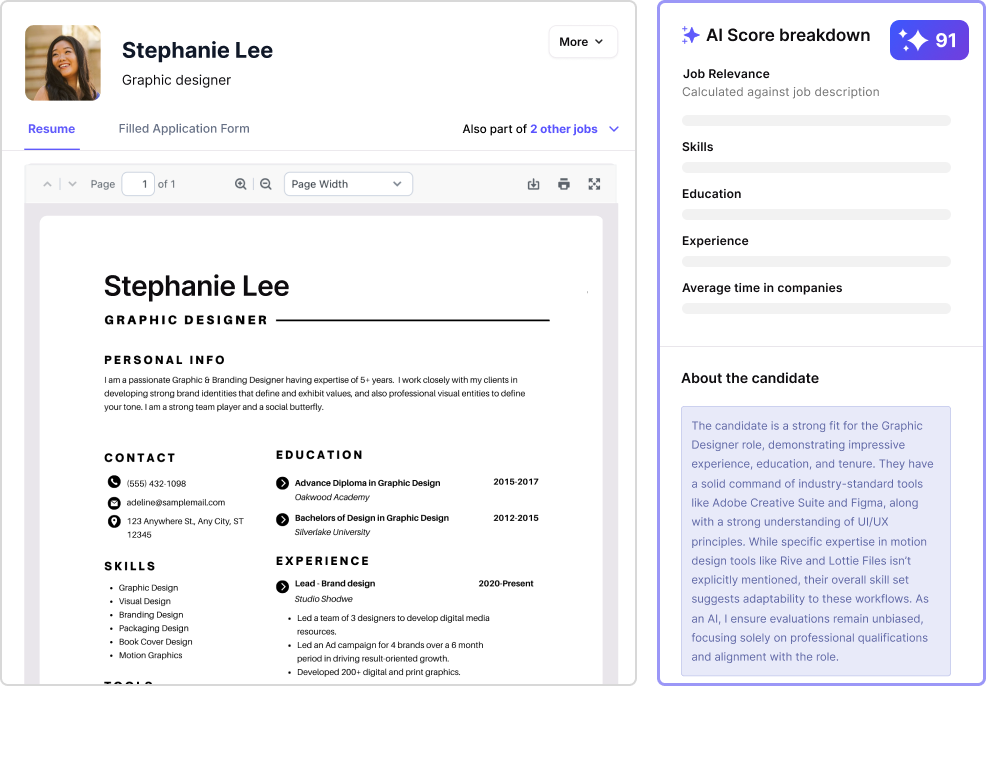Print the resume document
Screen dimensions: 986x770
point(564,184)
